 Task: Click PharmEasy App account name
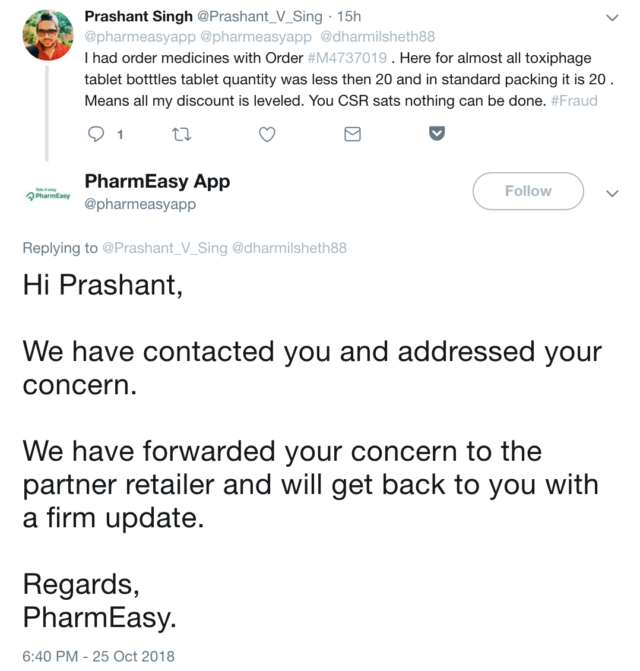click(157, 181)
